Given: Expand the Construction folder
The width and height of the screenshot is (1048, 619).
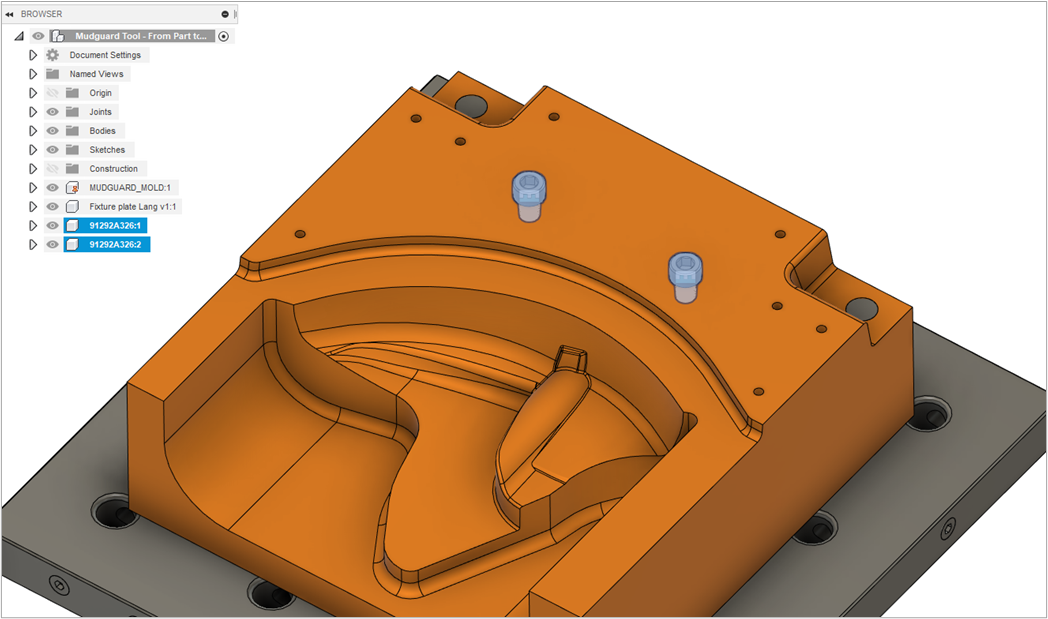Looking at the screenshot, I should [33, 168].
